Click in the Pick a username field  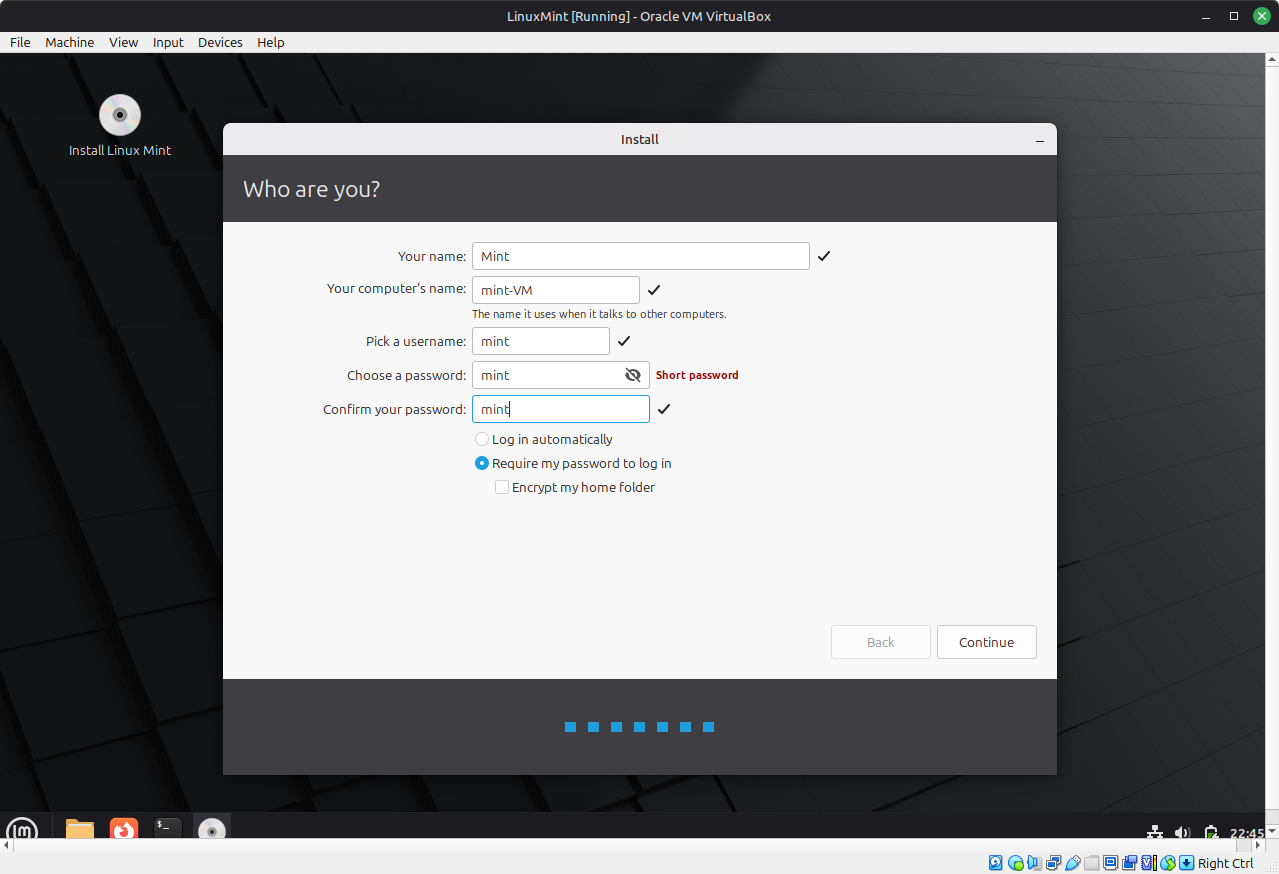click(x=541, y=341)
